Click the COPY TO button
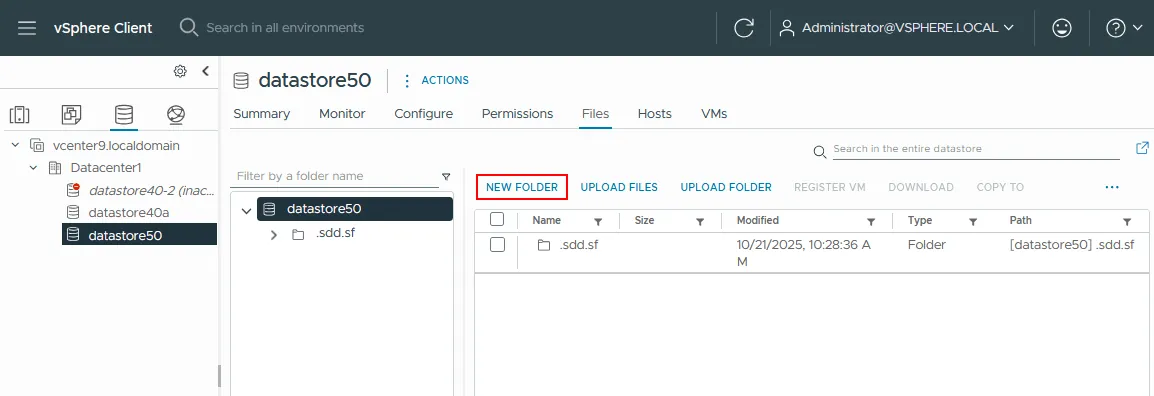Image resolution: width=1154 pixels, height=396 pixels. tap(1000, 187)
